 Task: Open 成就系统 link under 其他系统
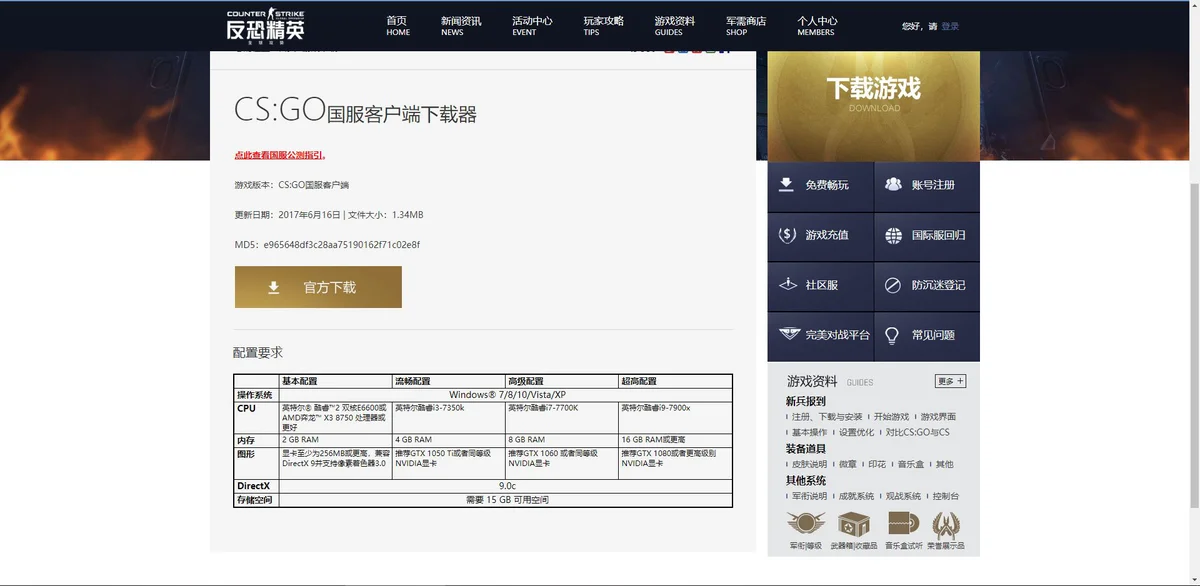point(856,496)
